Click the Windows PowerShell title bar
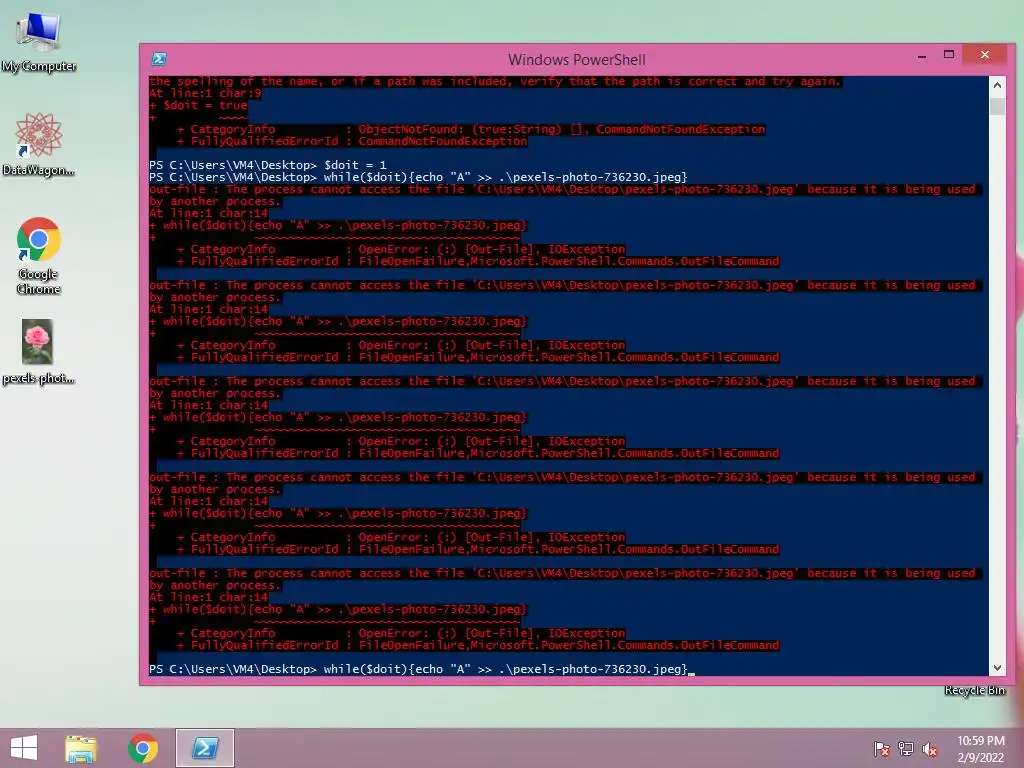Screen dimensions: 1024x768 (x=577, y=59)
